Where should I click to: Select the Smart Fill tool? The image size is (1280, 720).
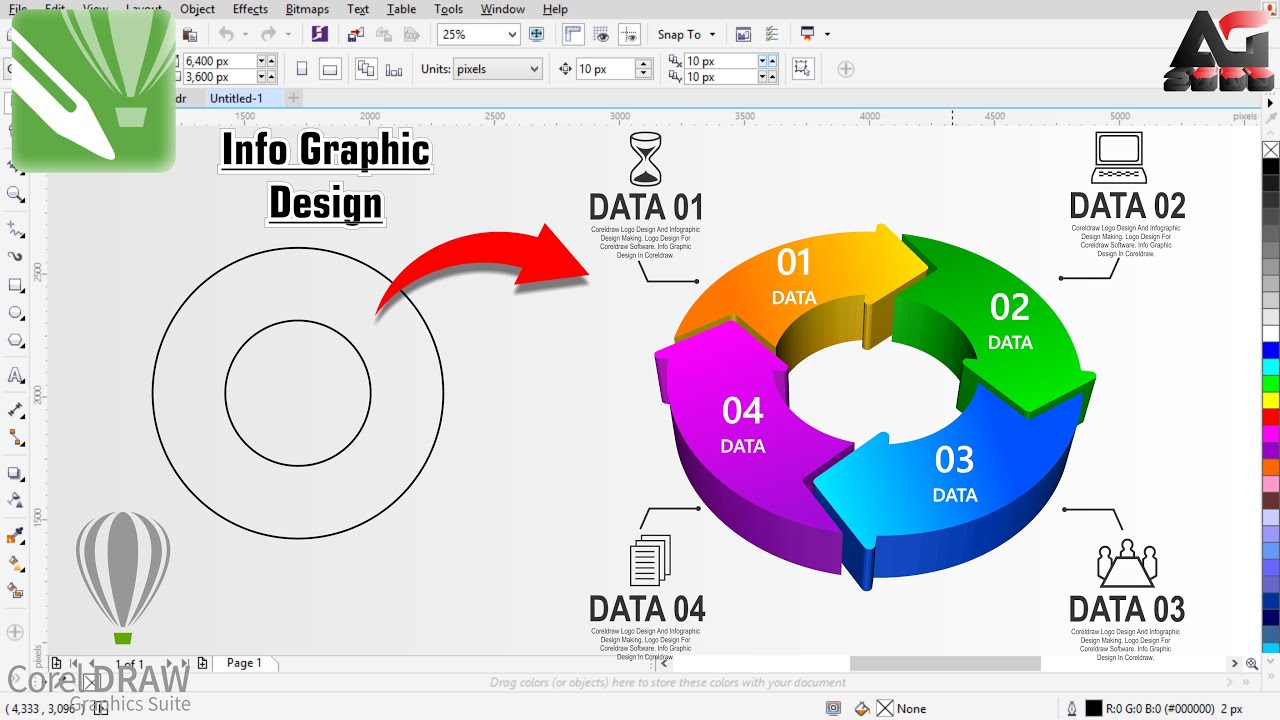pyautogui.click(x=16, y=590)
